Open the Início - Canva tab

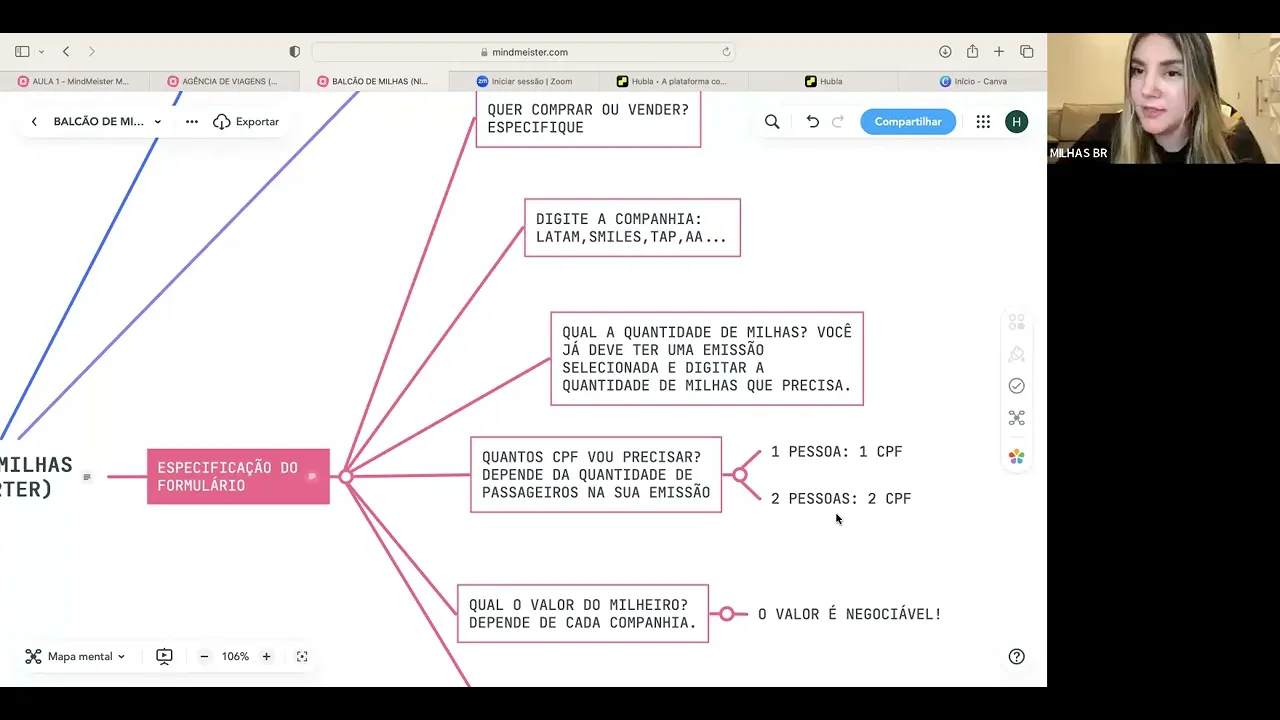(972, 81)
